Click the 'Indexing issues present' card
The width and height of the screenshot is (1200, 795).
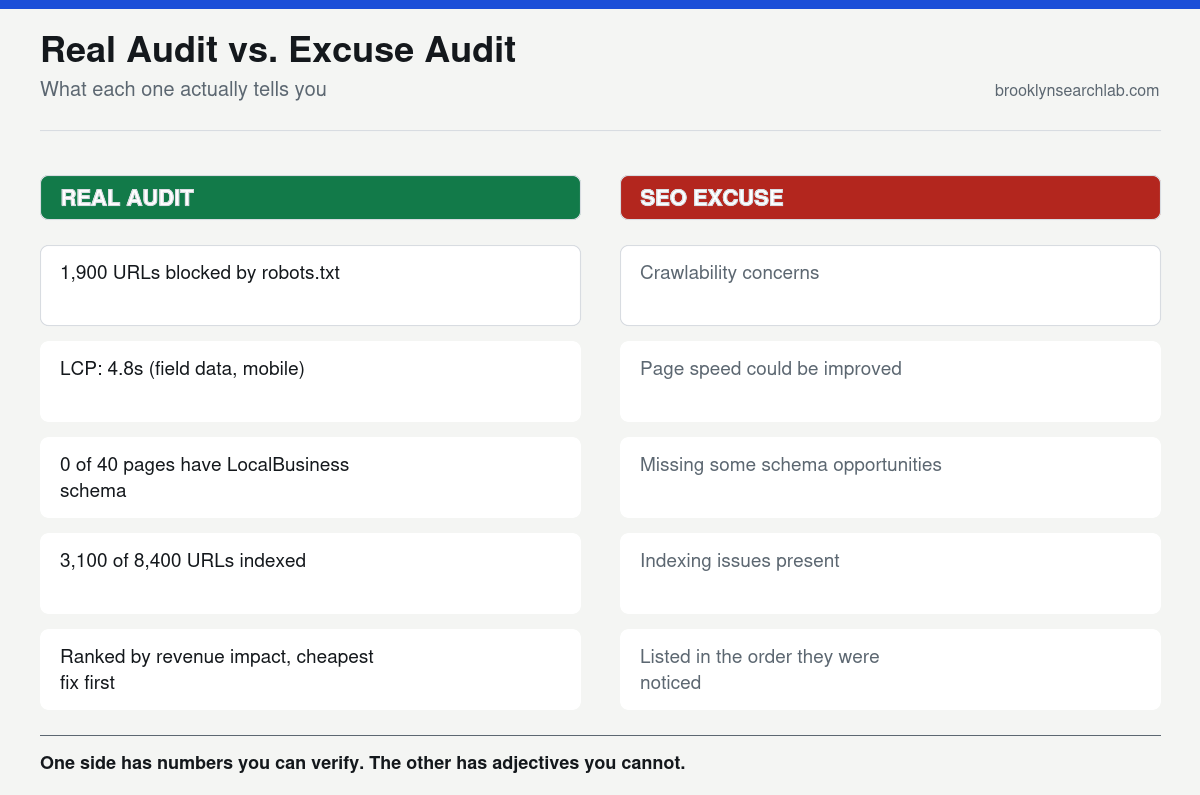point(890,573)
